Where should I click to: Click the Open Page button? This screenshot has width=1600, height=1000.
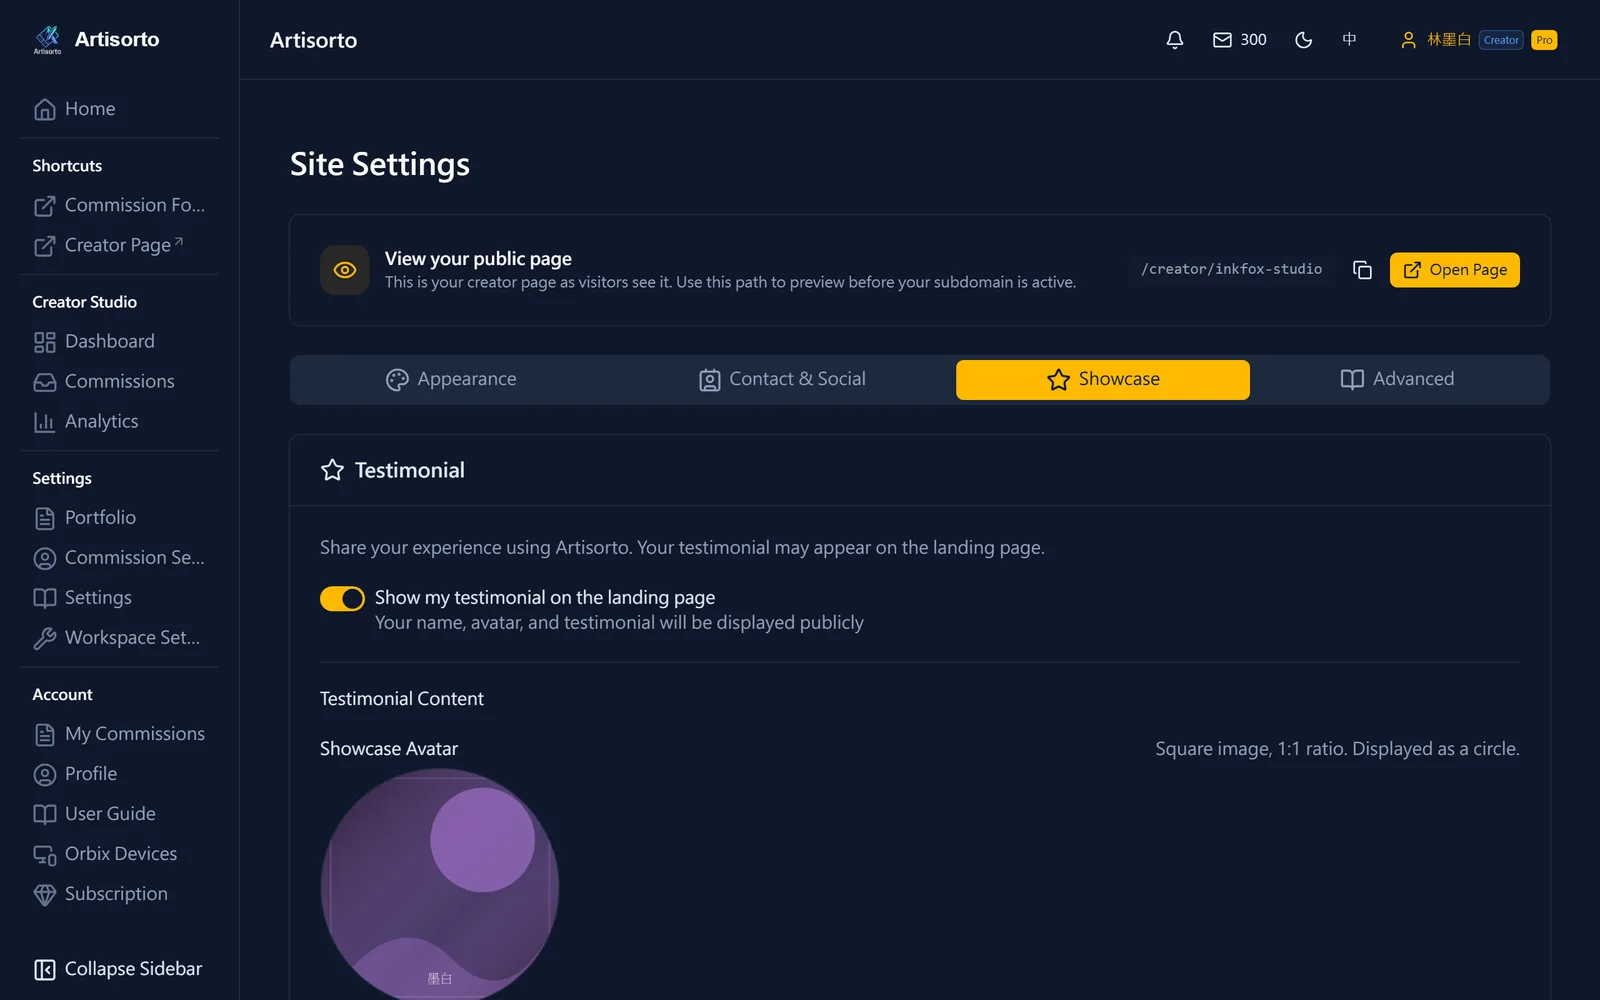1455,270
